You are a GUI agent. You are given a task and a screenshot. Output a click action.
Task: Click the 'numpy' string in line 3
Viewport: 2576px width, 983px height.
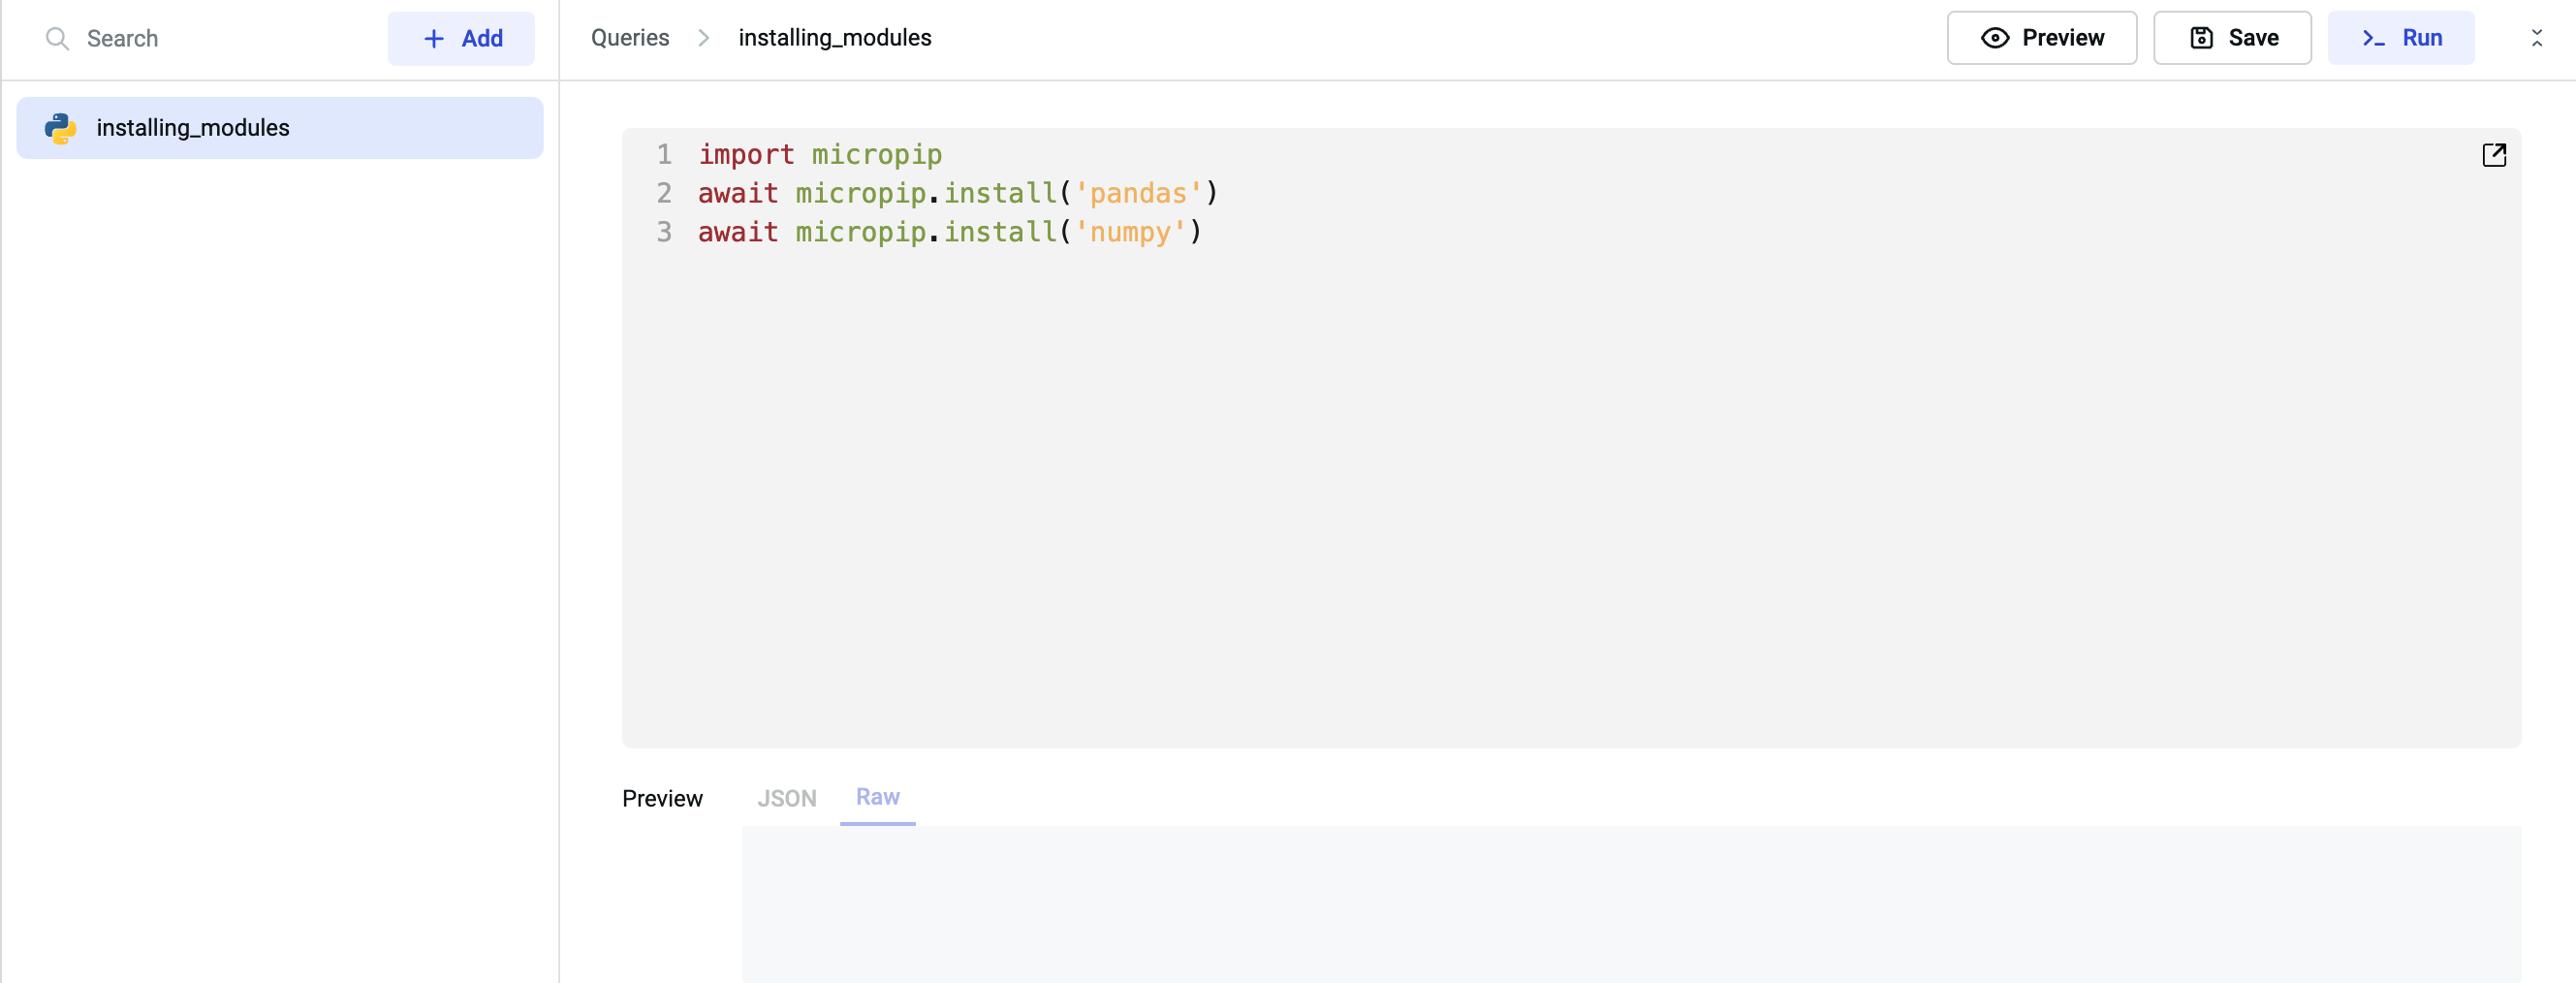(1130, 232)
